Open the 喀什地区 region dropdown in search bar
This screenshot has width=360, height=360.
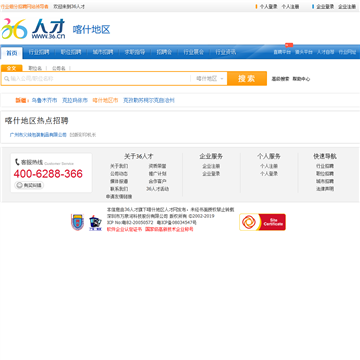coord(210,79)
